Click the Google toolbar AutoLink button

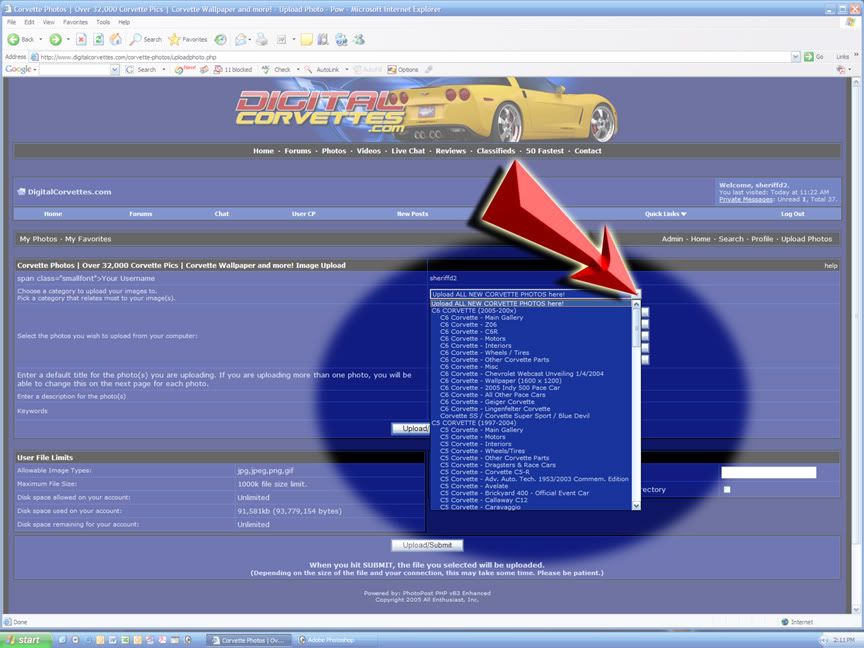pyautogui.click(x=322, y=69)
